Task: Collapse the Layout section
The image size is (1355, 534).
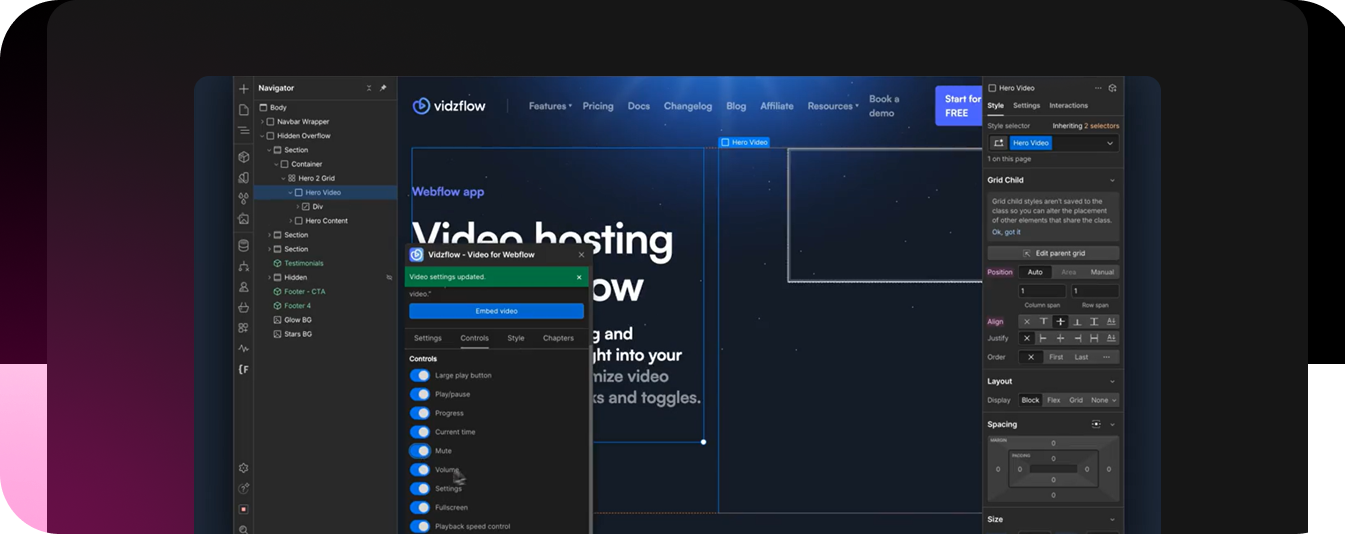Action: pyautogui.click(x=1112, y=381)
